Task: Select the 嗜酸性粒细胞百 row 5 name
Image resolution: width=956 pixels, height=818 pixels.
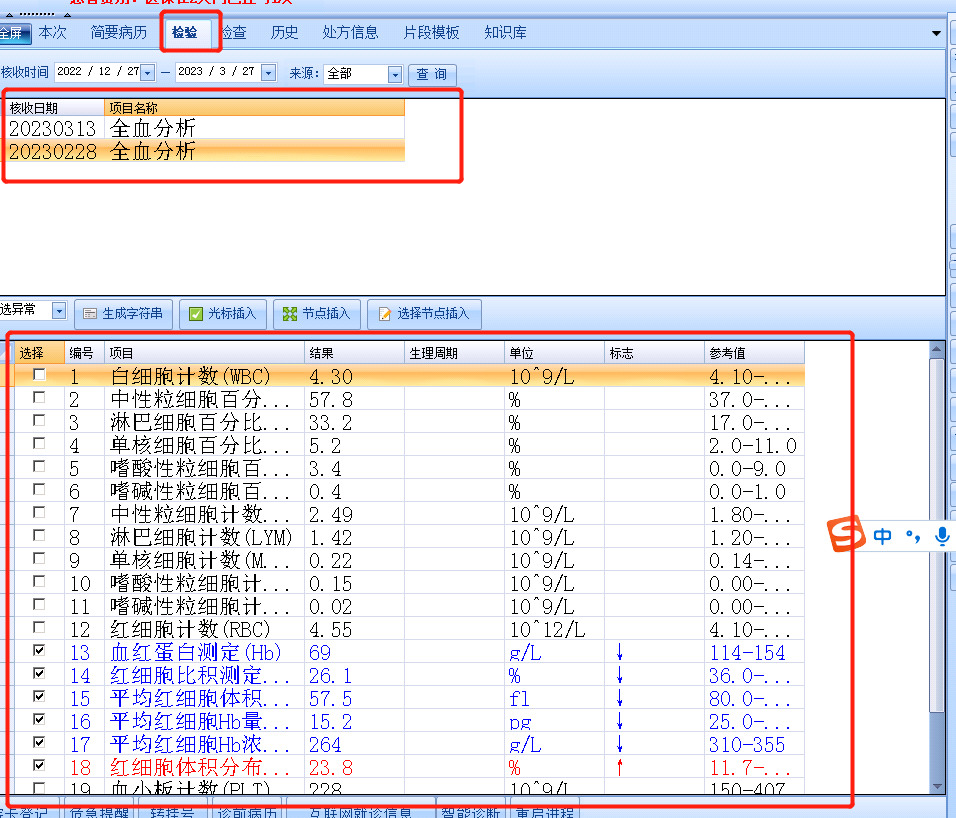Action: [x=199, y=469]
